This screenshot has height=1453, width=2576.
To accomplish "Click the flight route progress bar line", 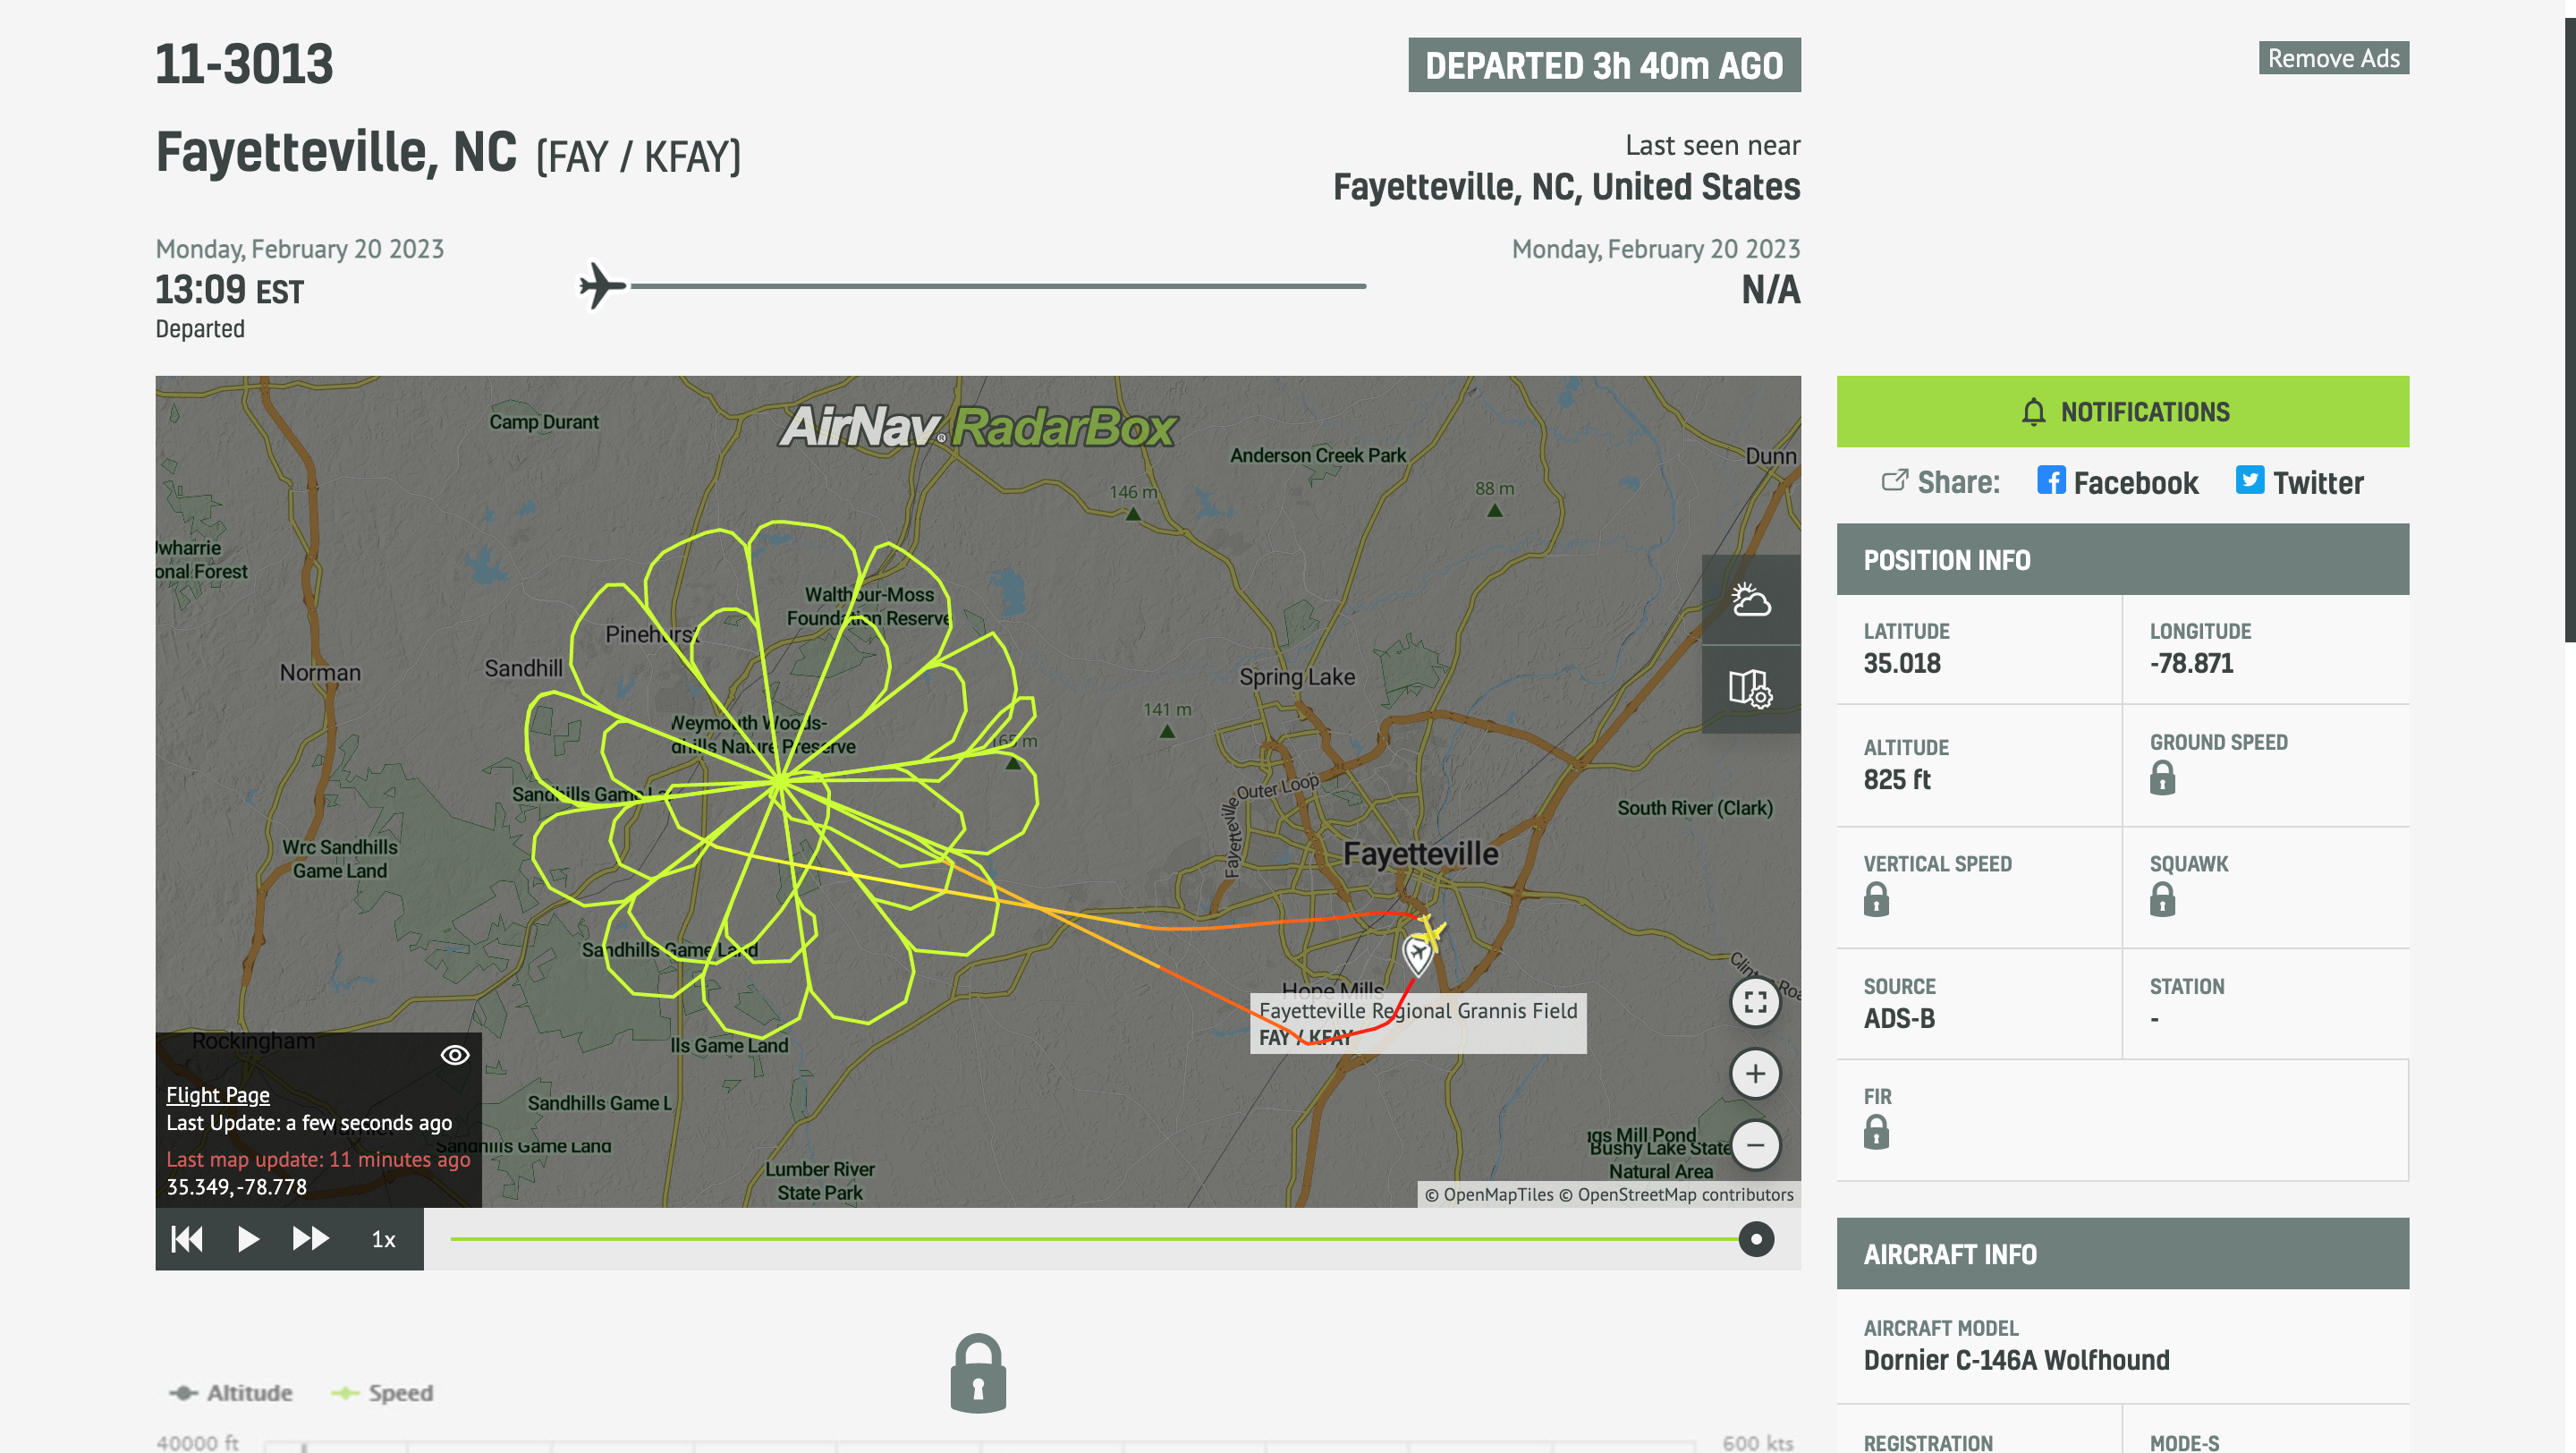I will tap(998, 286).
